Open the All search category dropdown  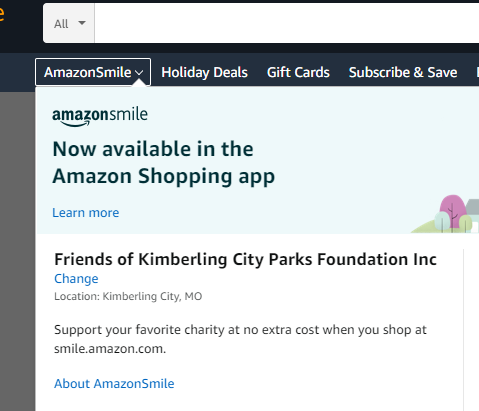69,23
